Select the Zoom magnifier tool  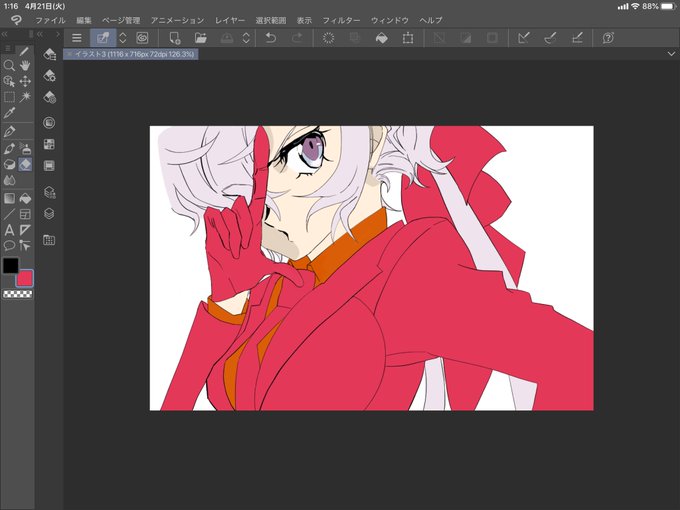click(9, 65)
